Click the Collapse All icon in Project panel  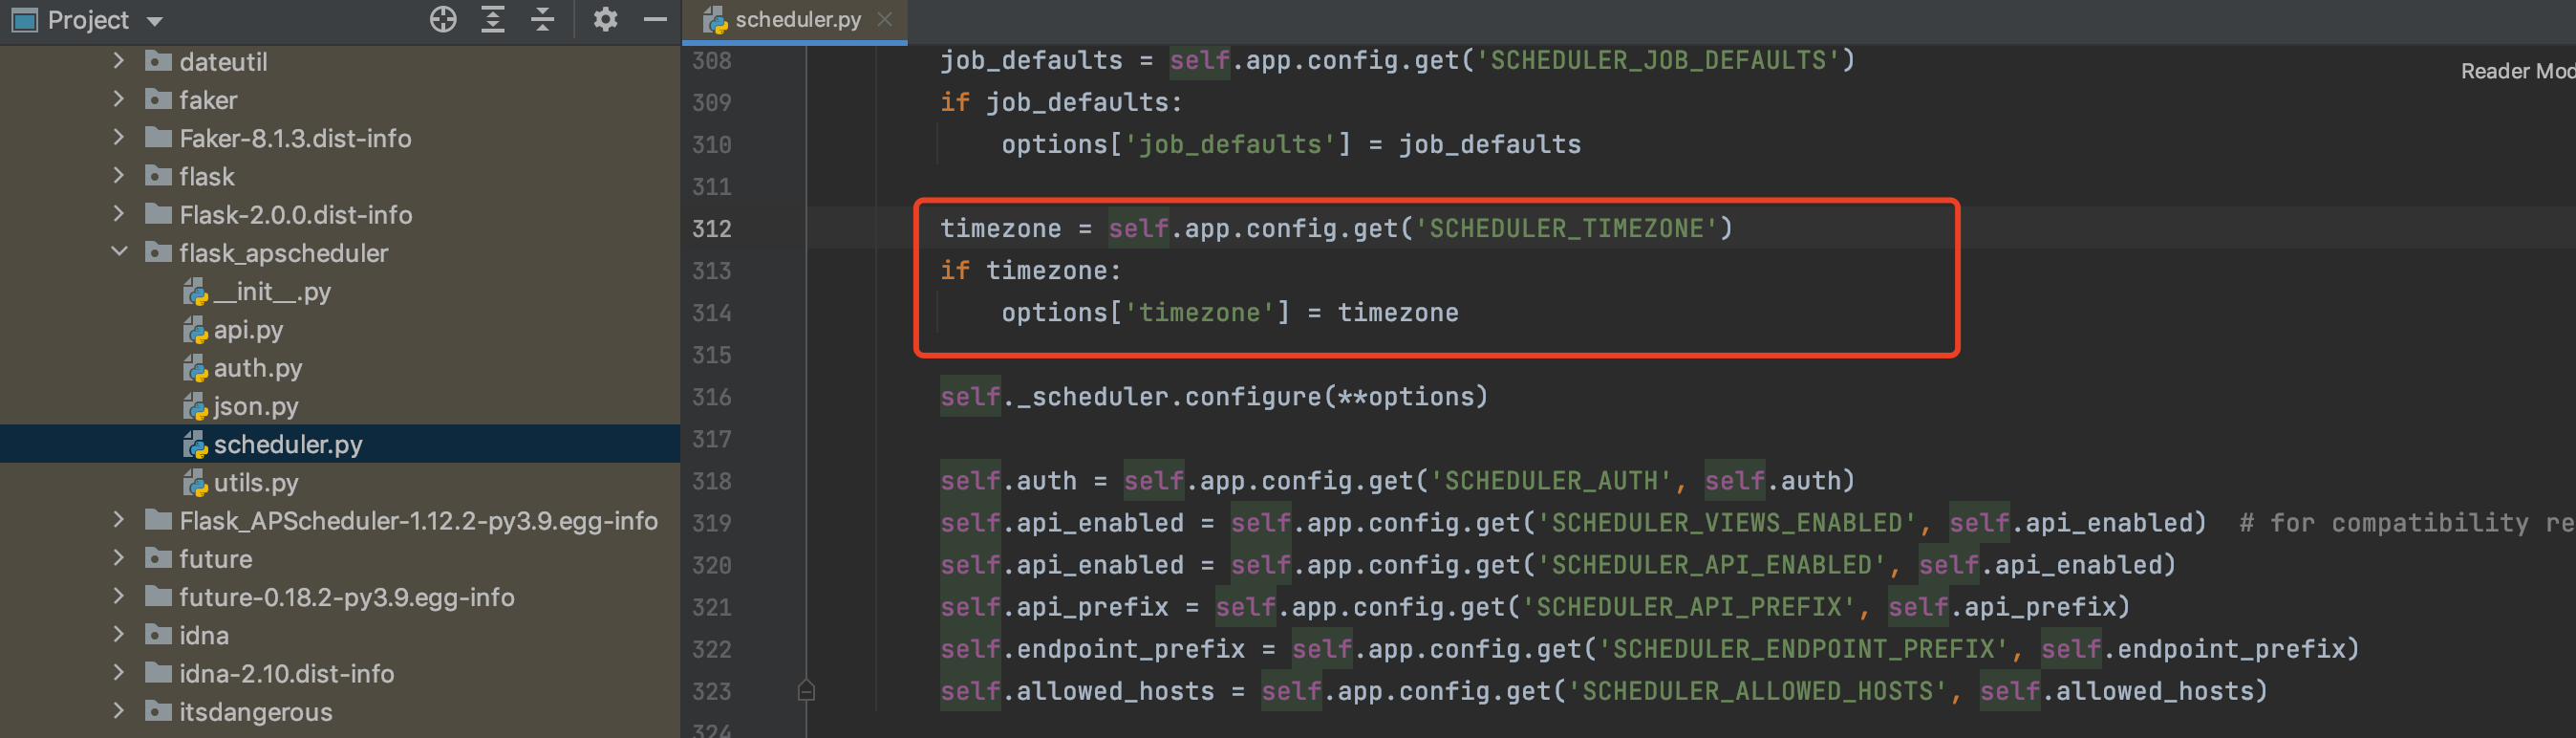(542, 19)
